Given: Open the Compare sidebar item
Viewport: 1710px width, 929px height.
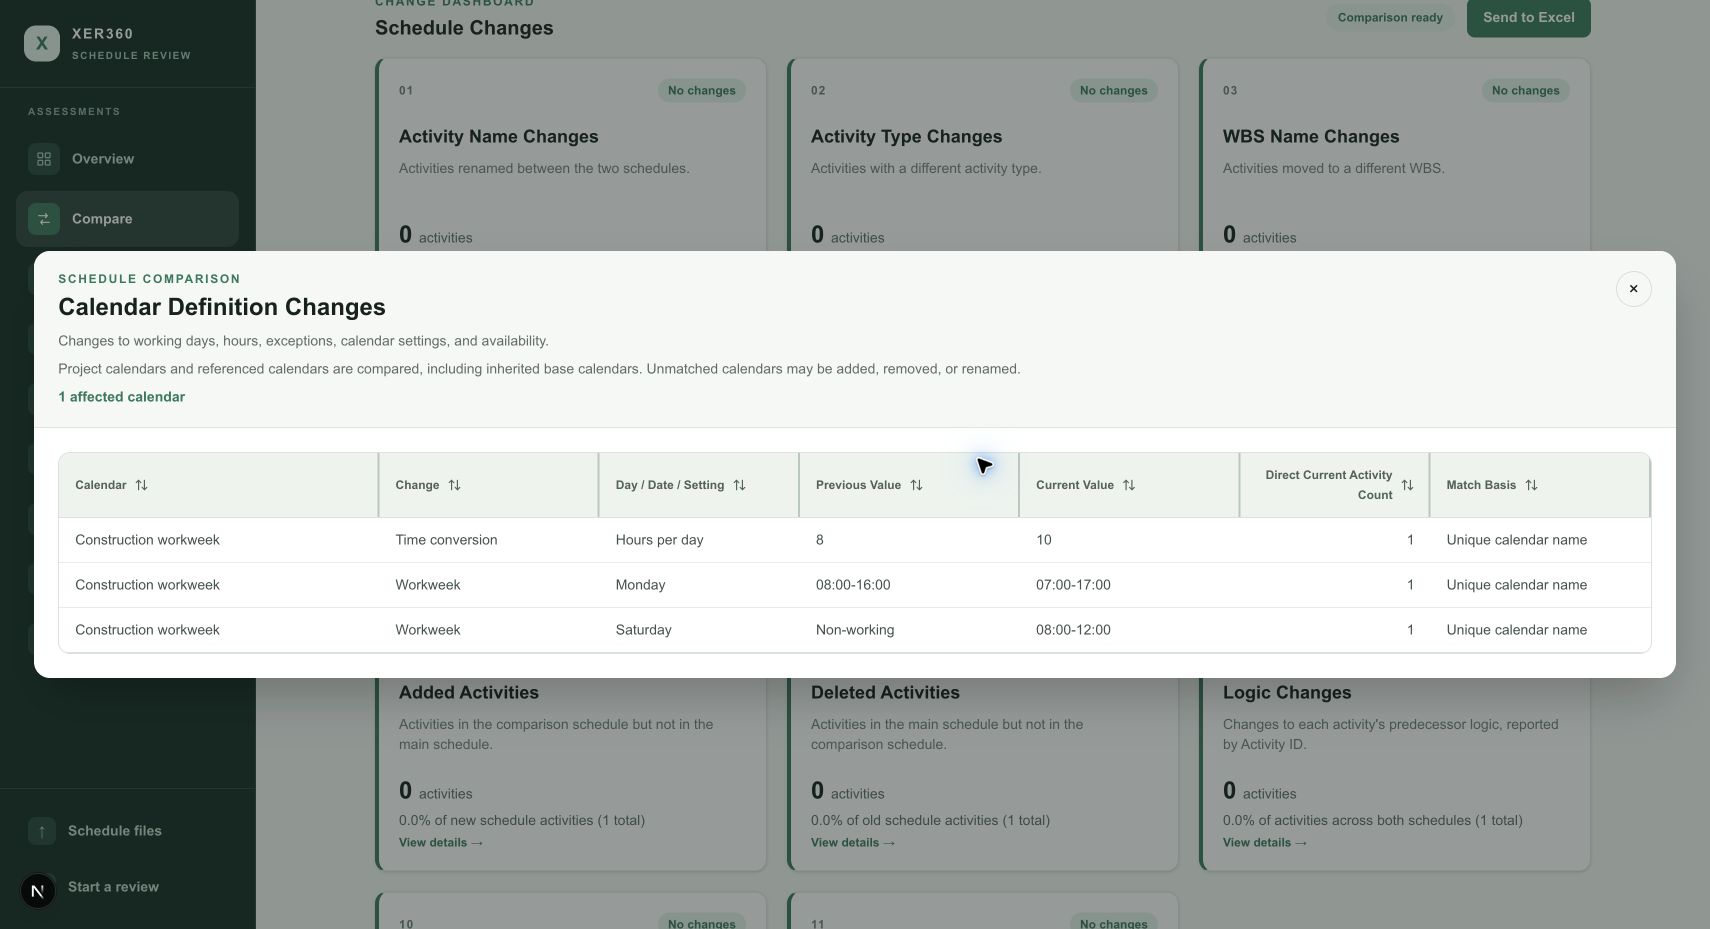Looking at the screenshot, I should [127, 219].
